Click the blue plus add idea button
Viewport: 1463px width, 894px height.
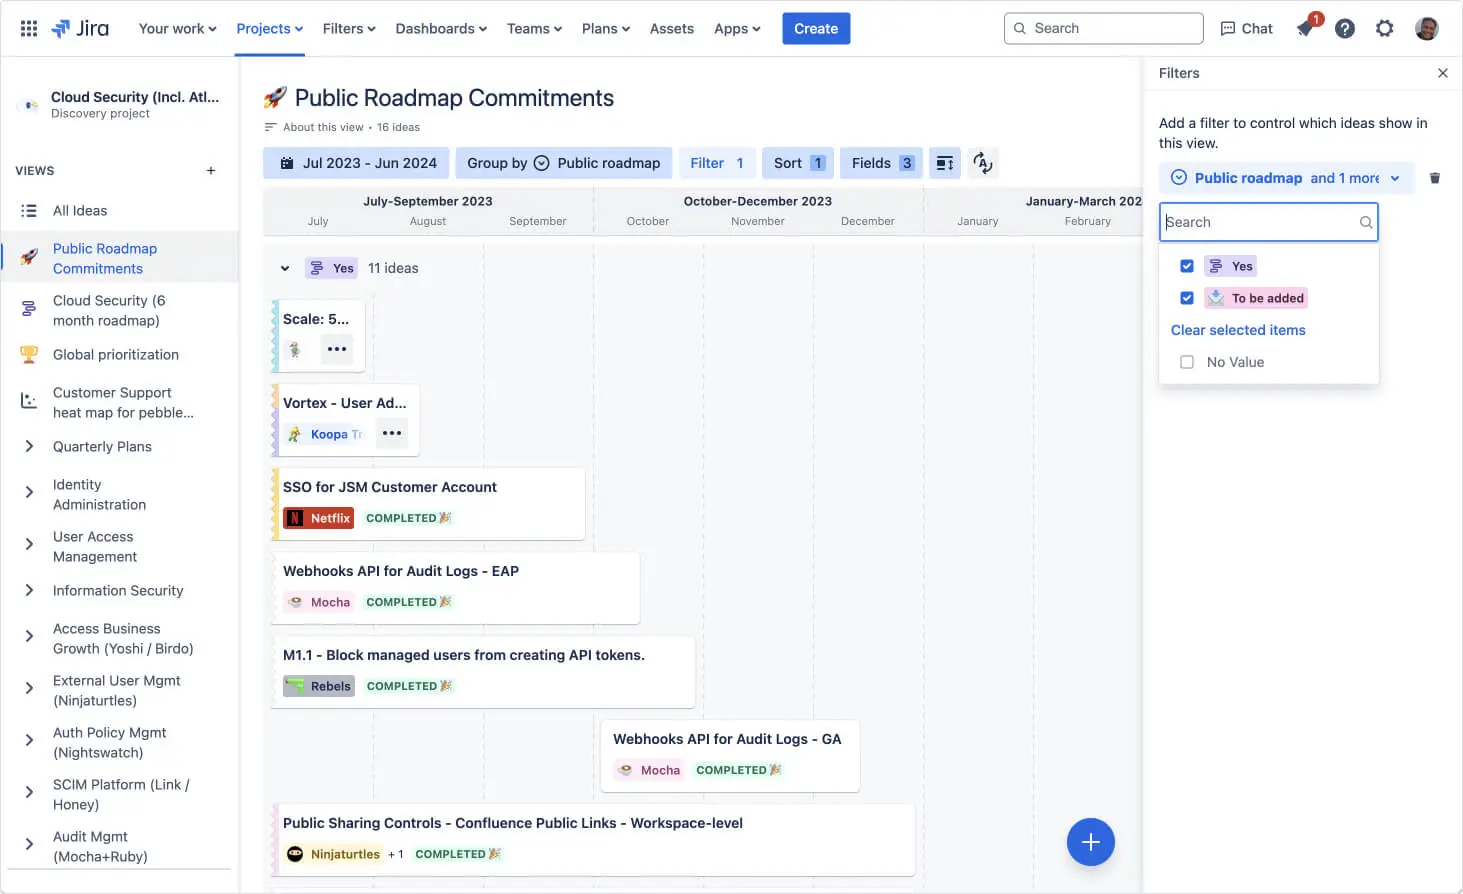[1090, 842]
